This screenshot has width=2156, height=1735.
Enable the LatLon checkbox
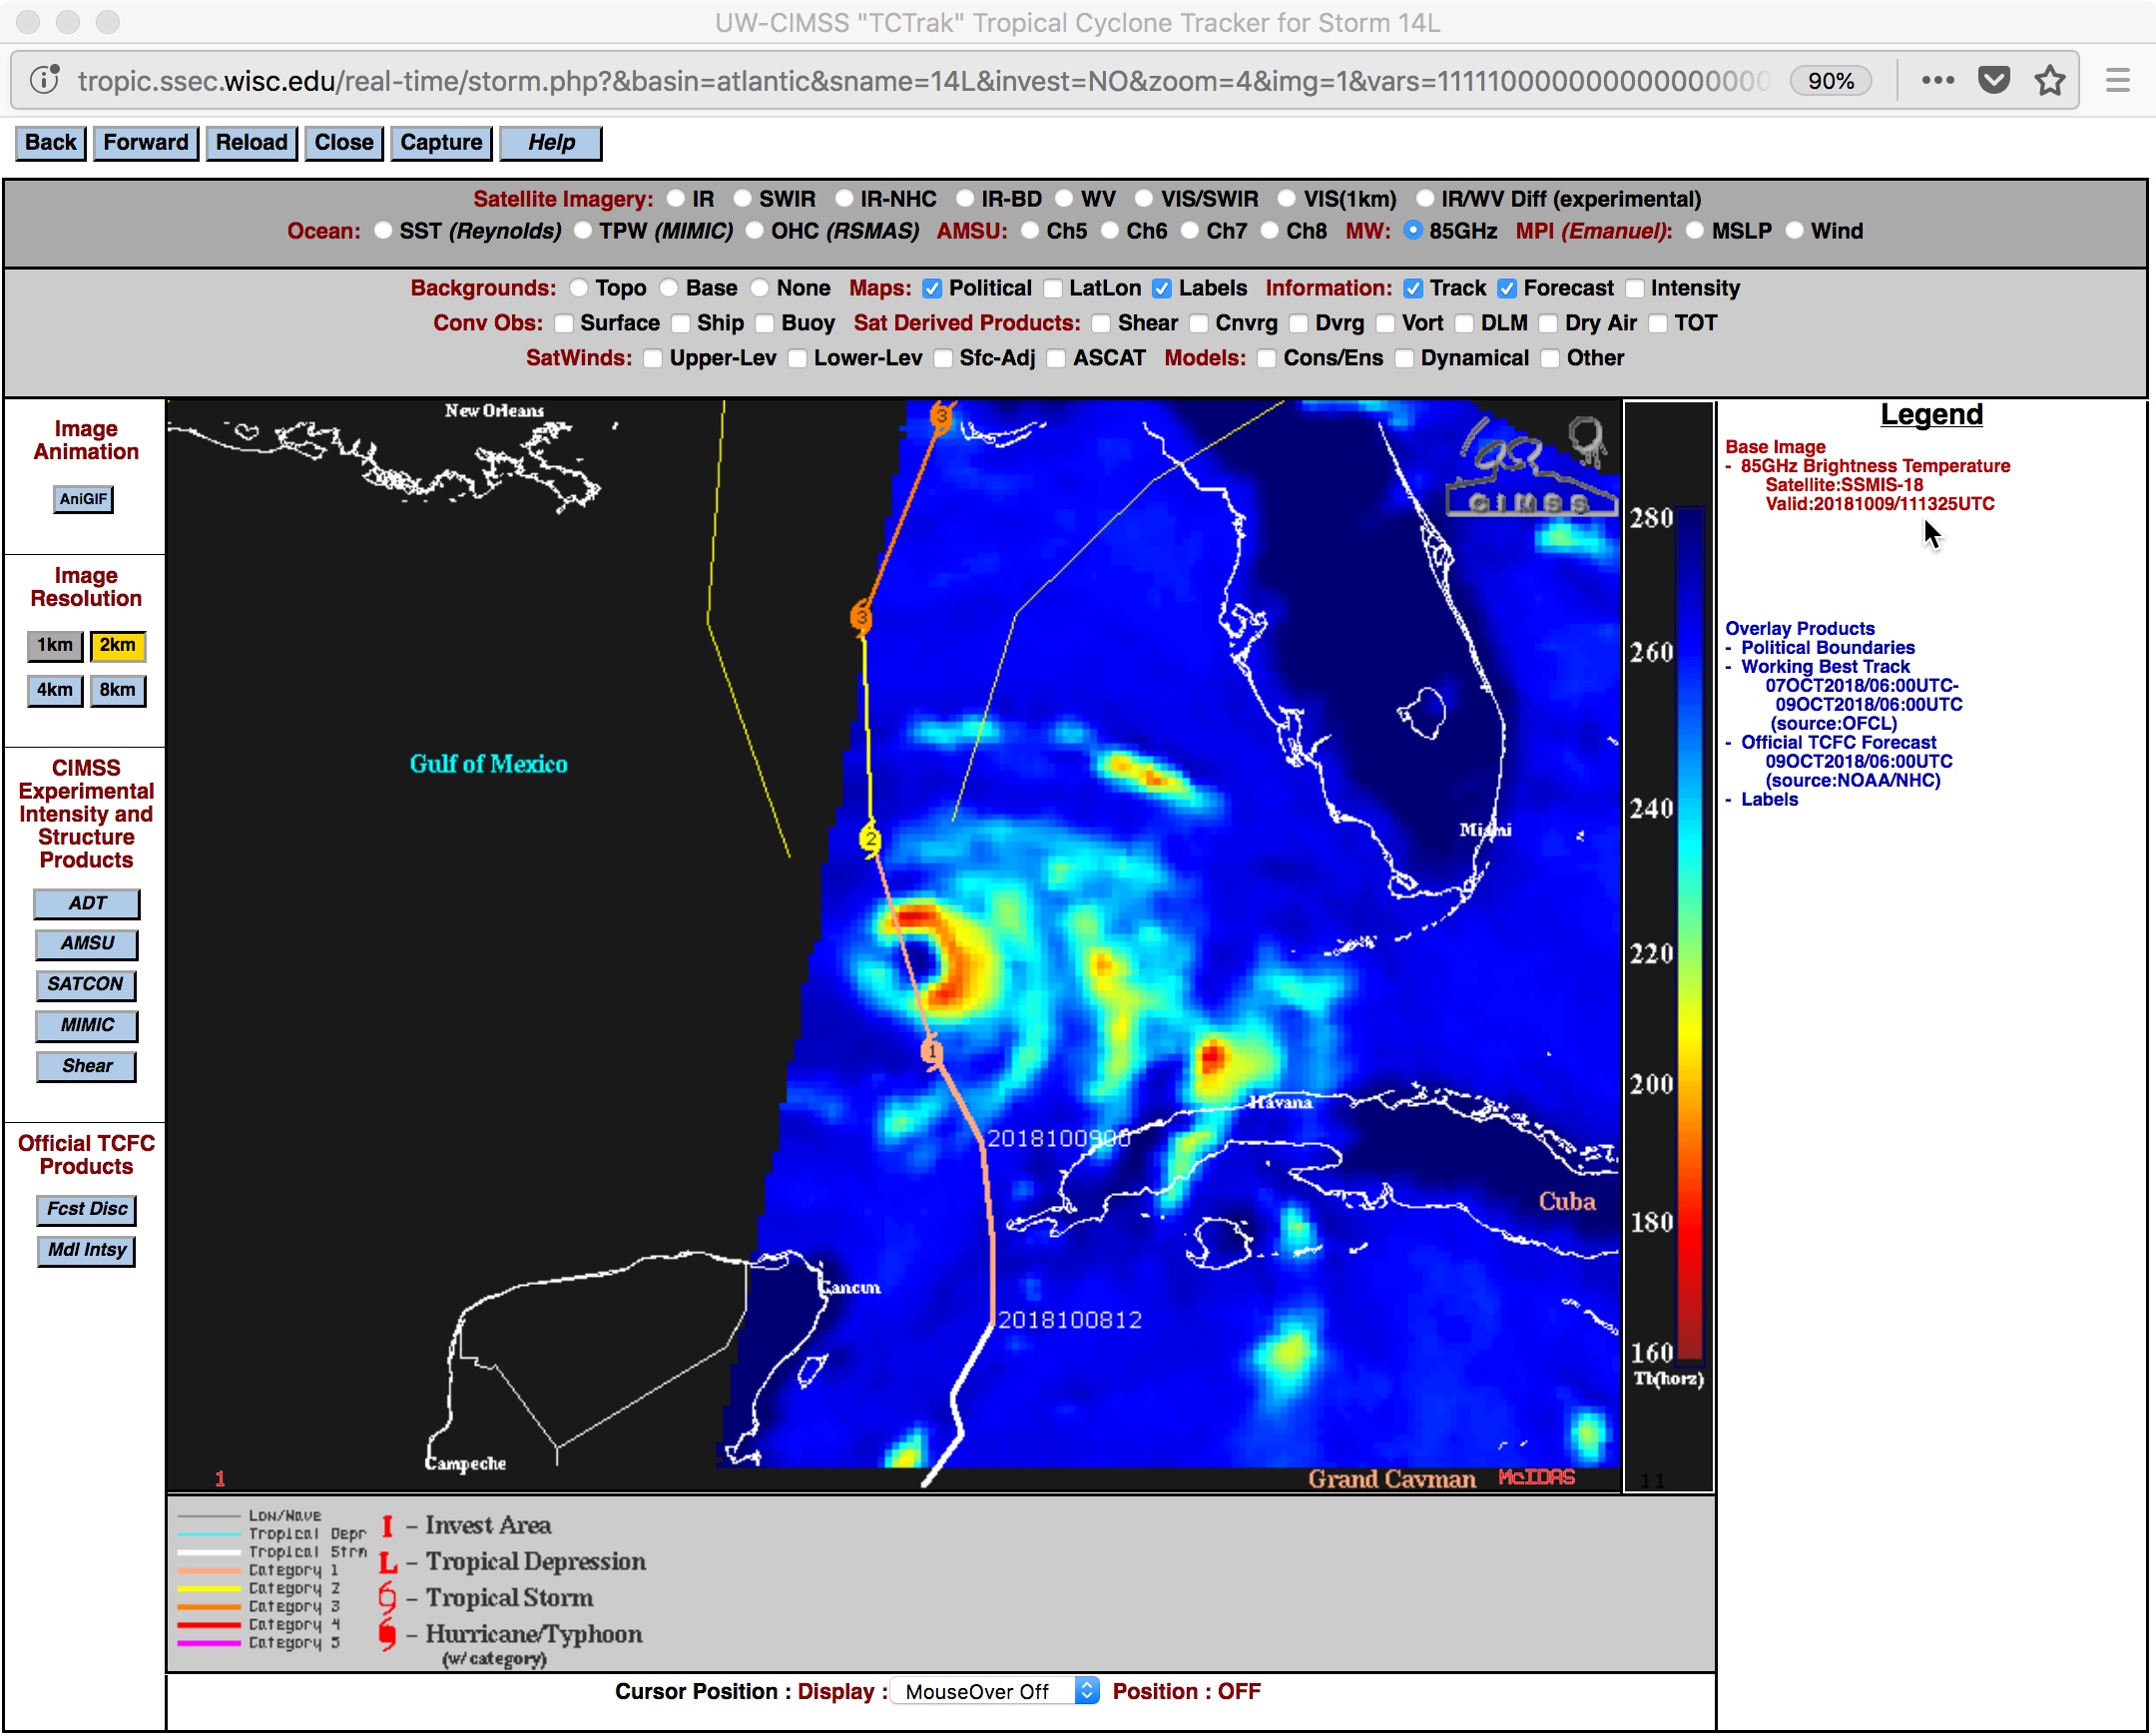point(1053,289)
